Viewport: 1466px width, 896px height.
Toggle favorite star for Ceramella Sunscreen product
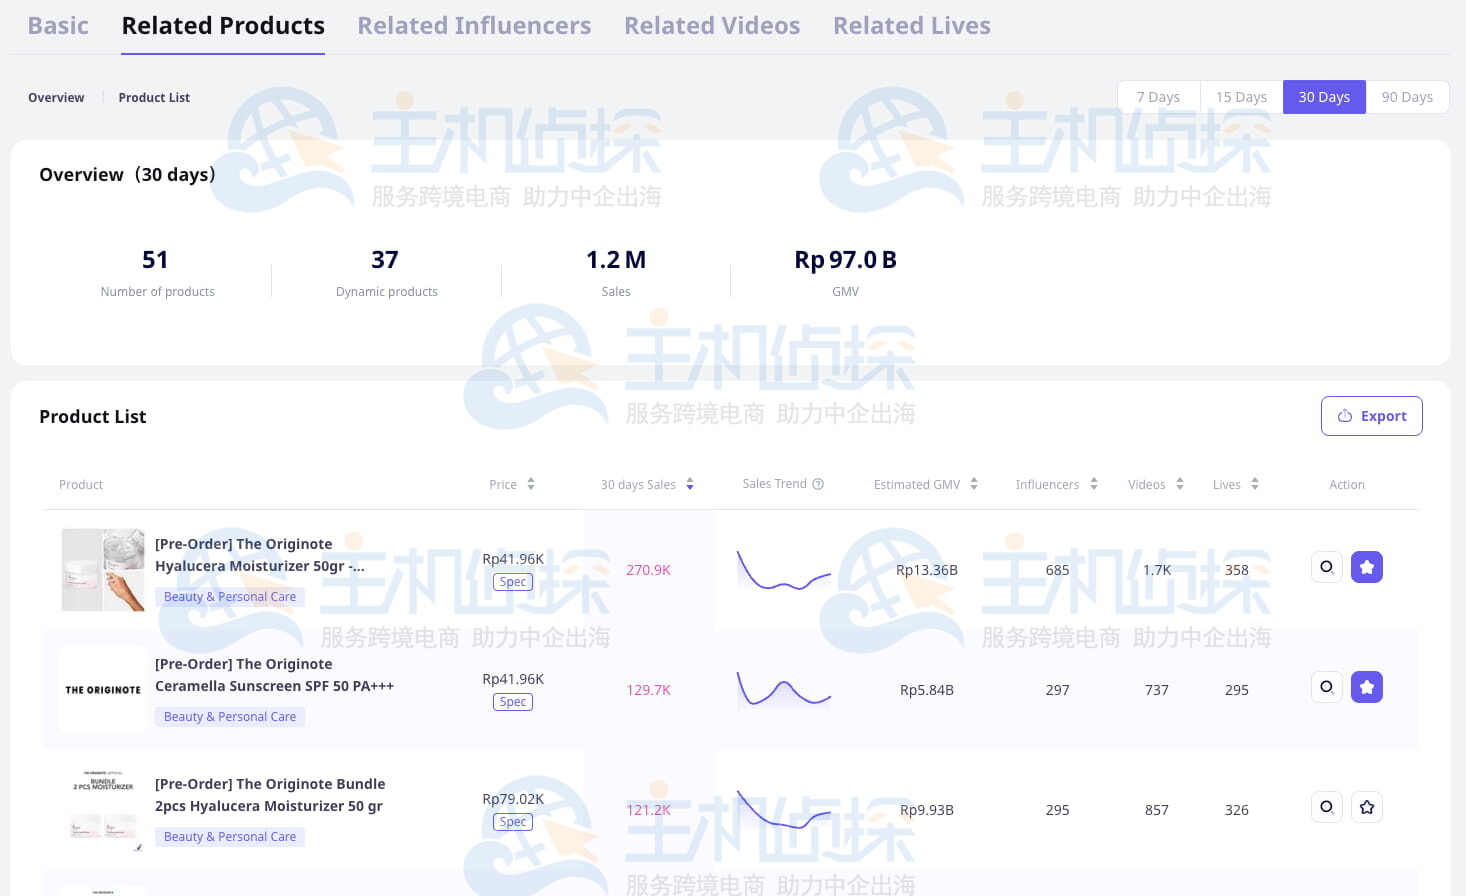point(1366,687)
